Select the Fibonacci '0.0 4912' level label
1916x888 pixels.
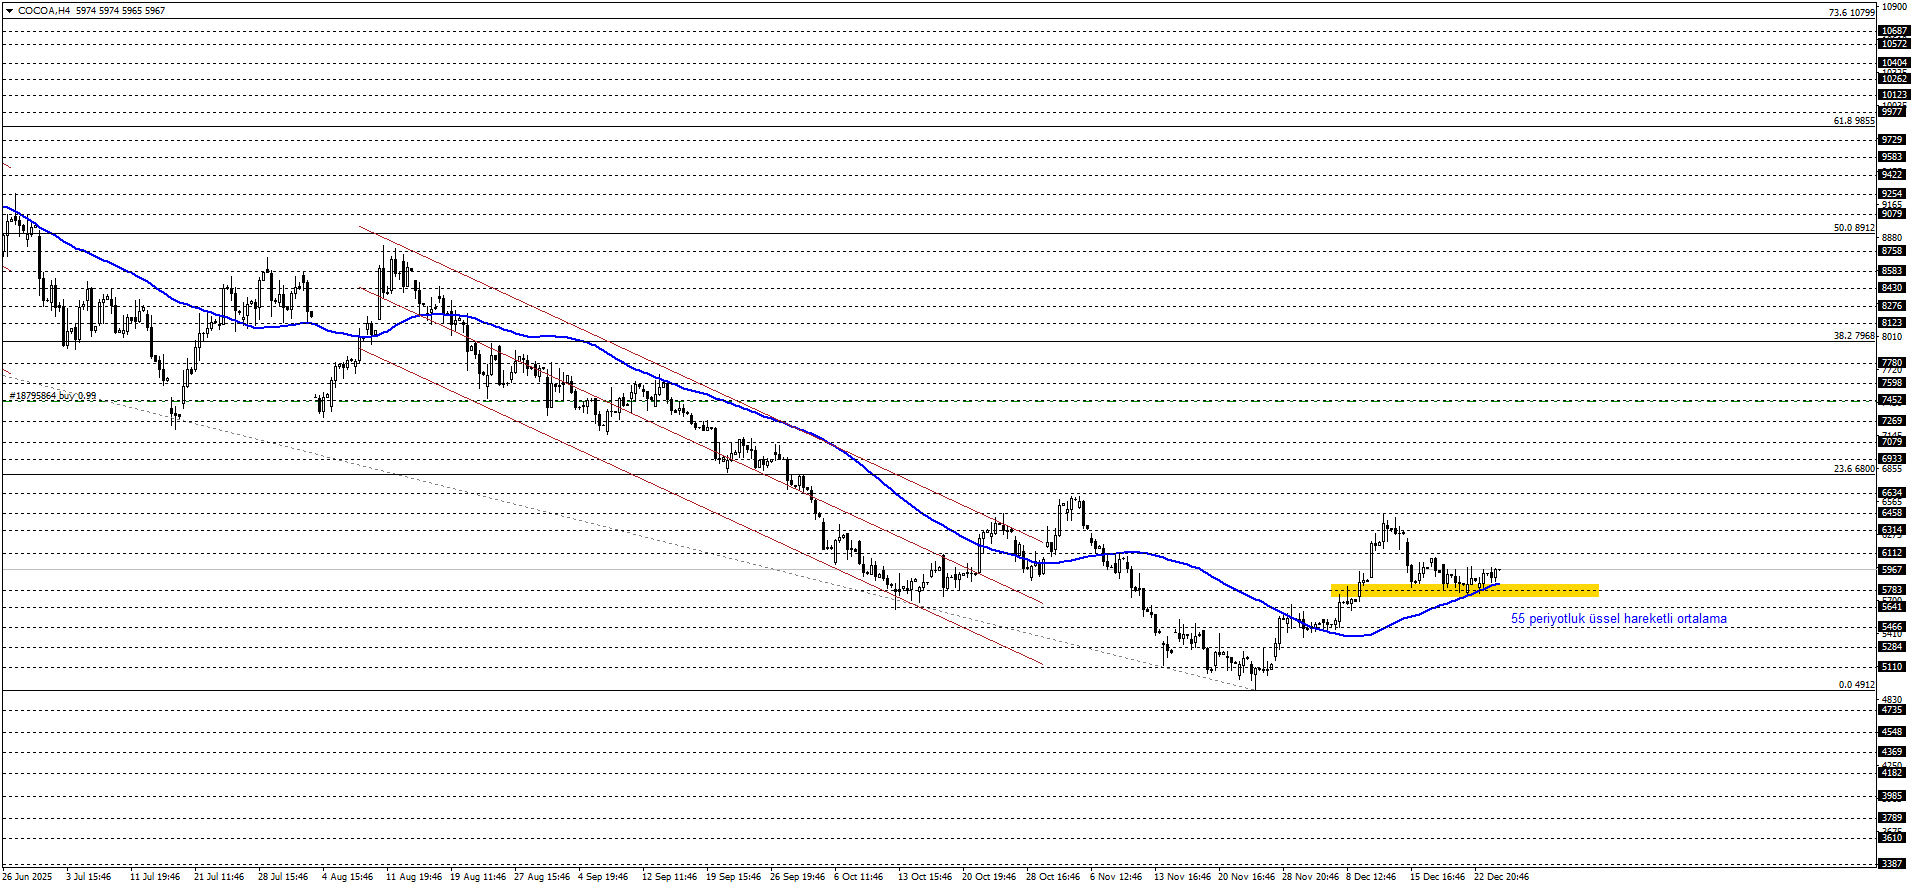pyautogui.click(x=1857, y=685)
